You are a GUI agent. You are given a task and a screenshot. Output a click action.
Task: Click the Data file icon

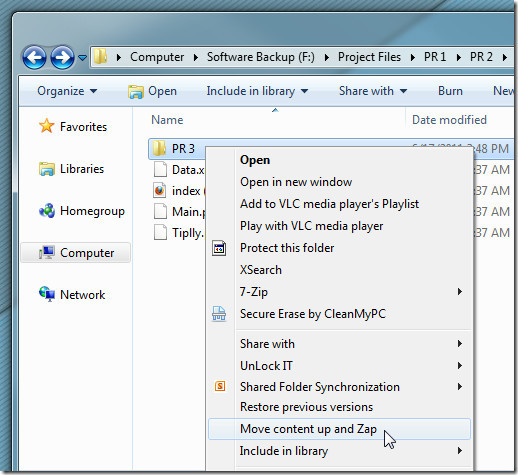[160, 169]
